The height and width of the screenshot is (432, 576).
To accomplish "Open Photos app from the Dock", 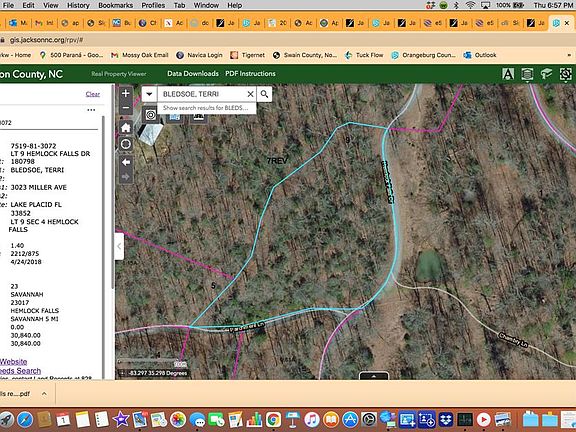I will (x=178, y=419).
